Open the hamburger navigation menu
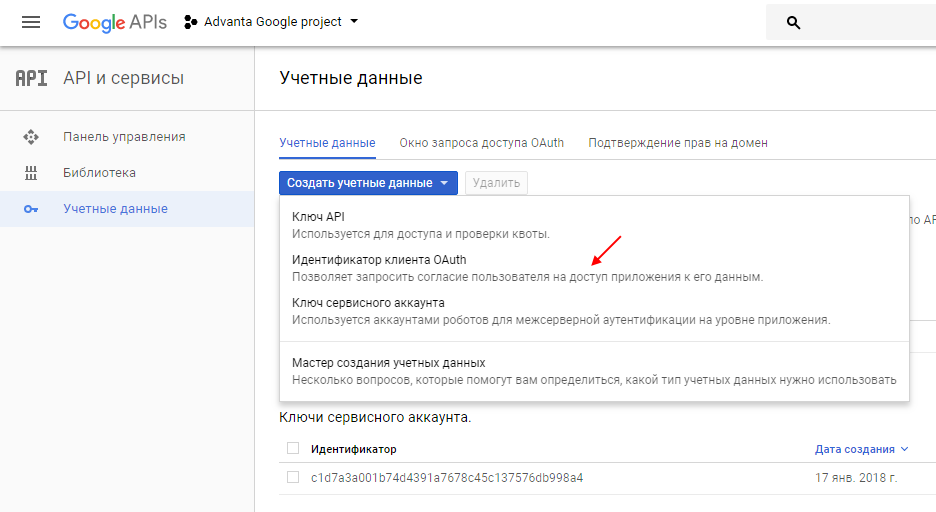 pyautogui.click(x=30, y=22)
